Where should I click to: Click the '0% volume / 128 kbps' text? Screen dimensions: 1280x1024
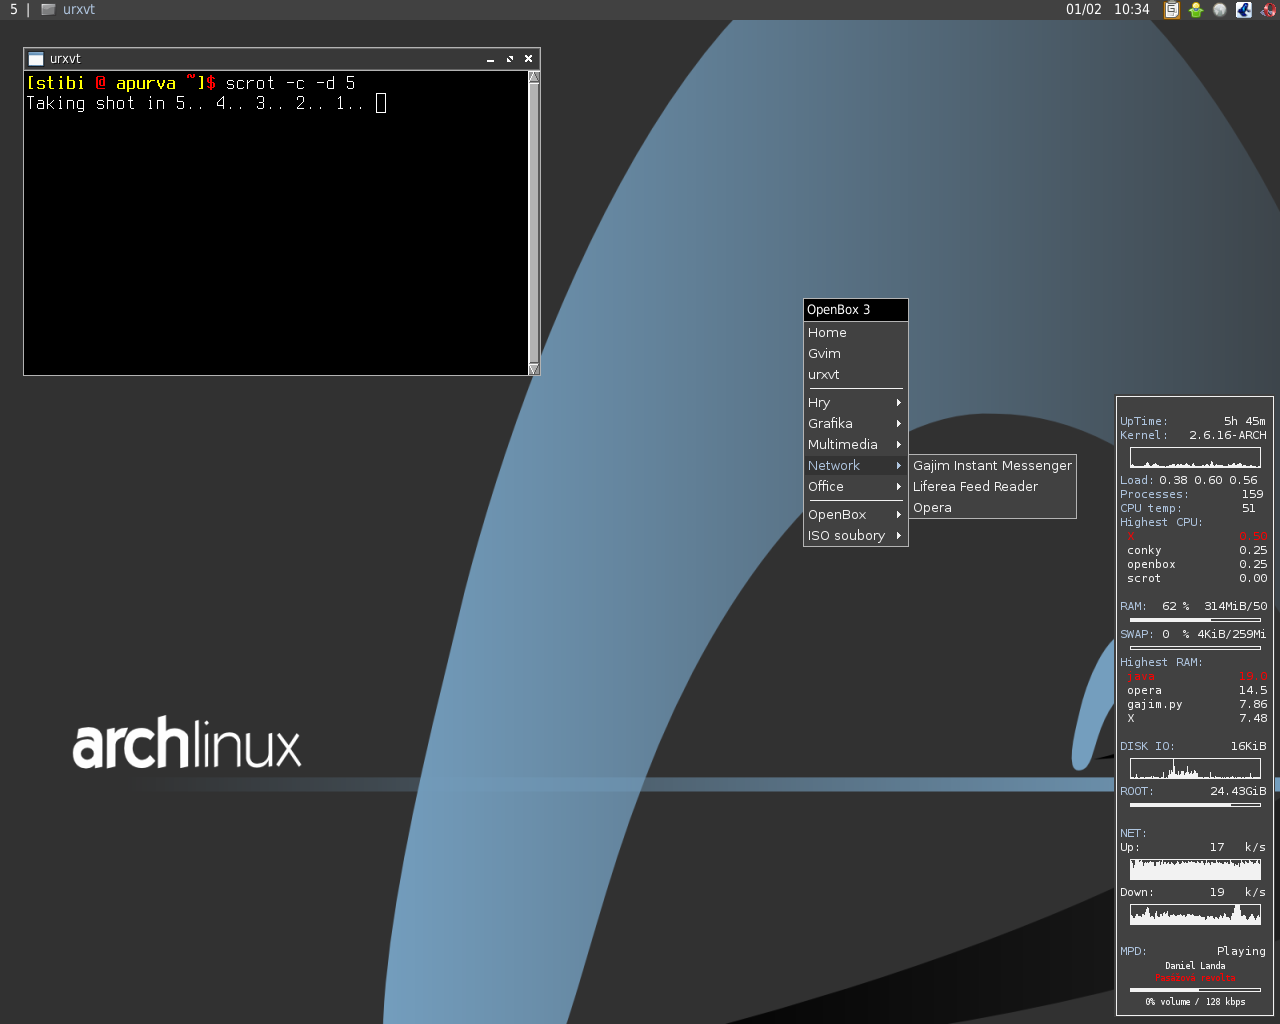point(1195,1002)
